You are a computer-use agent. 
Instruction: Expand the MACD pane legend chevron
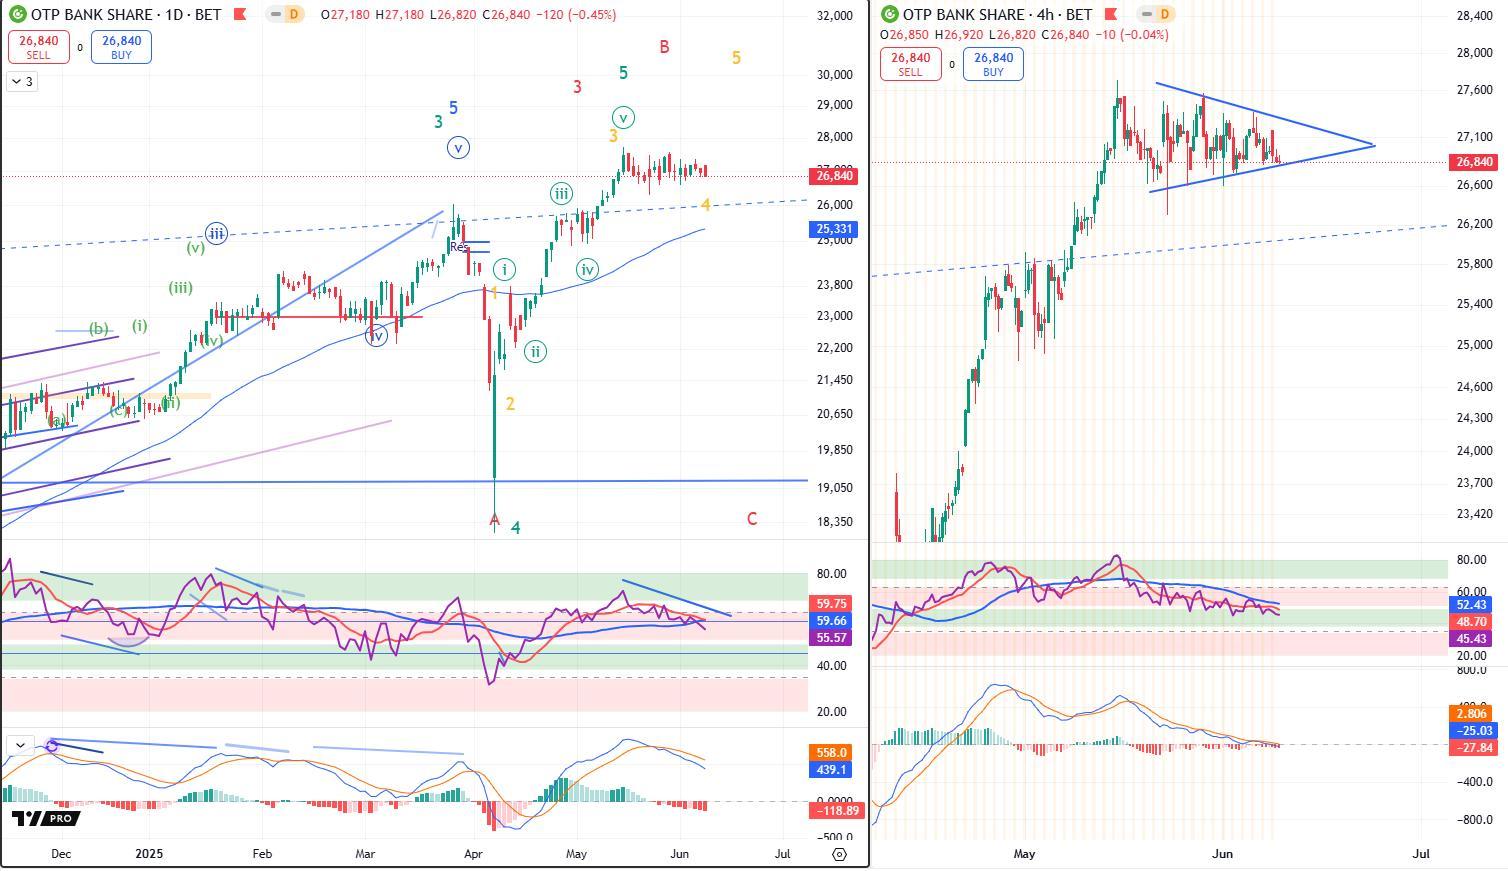point(19,745)
